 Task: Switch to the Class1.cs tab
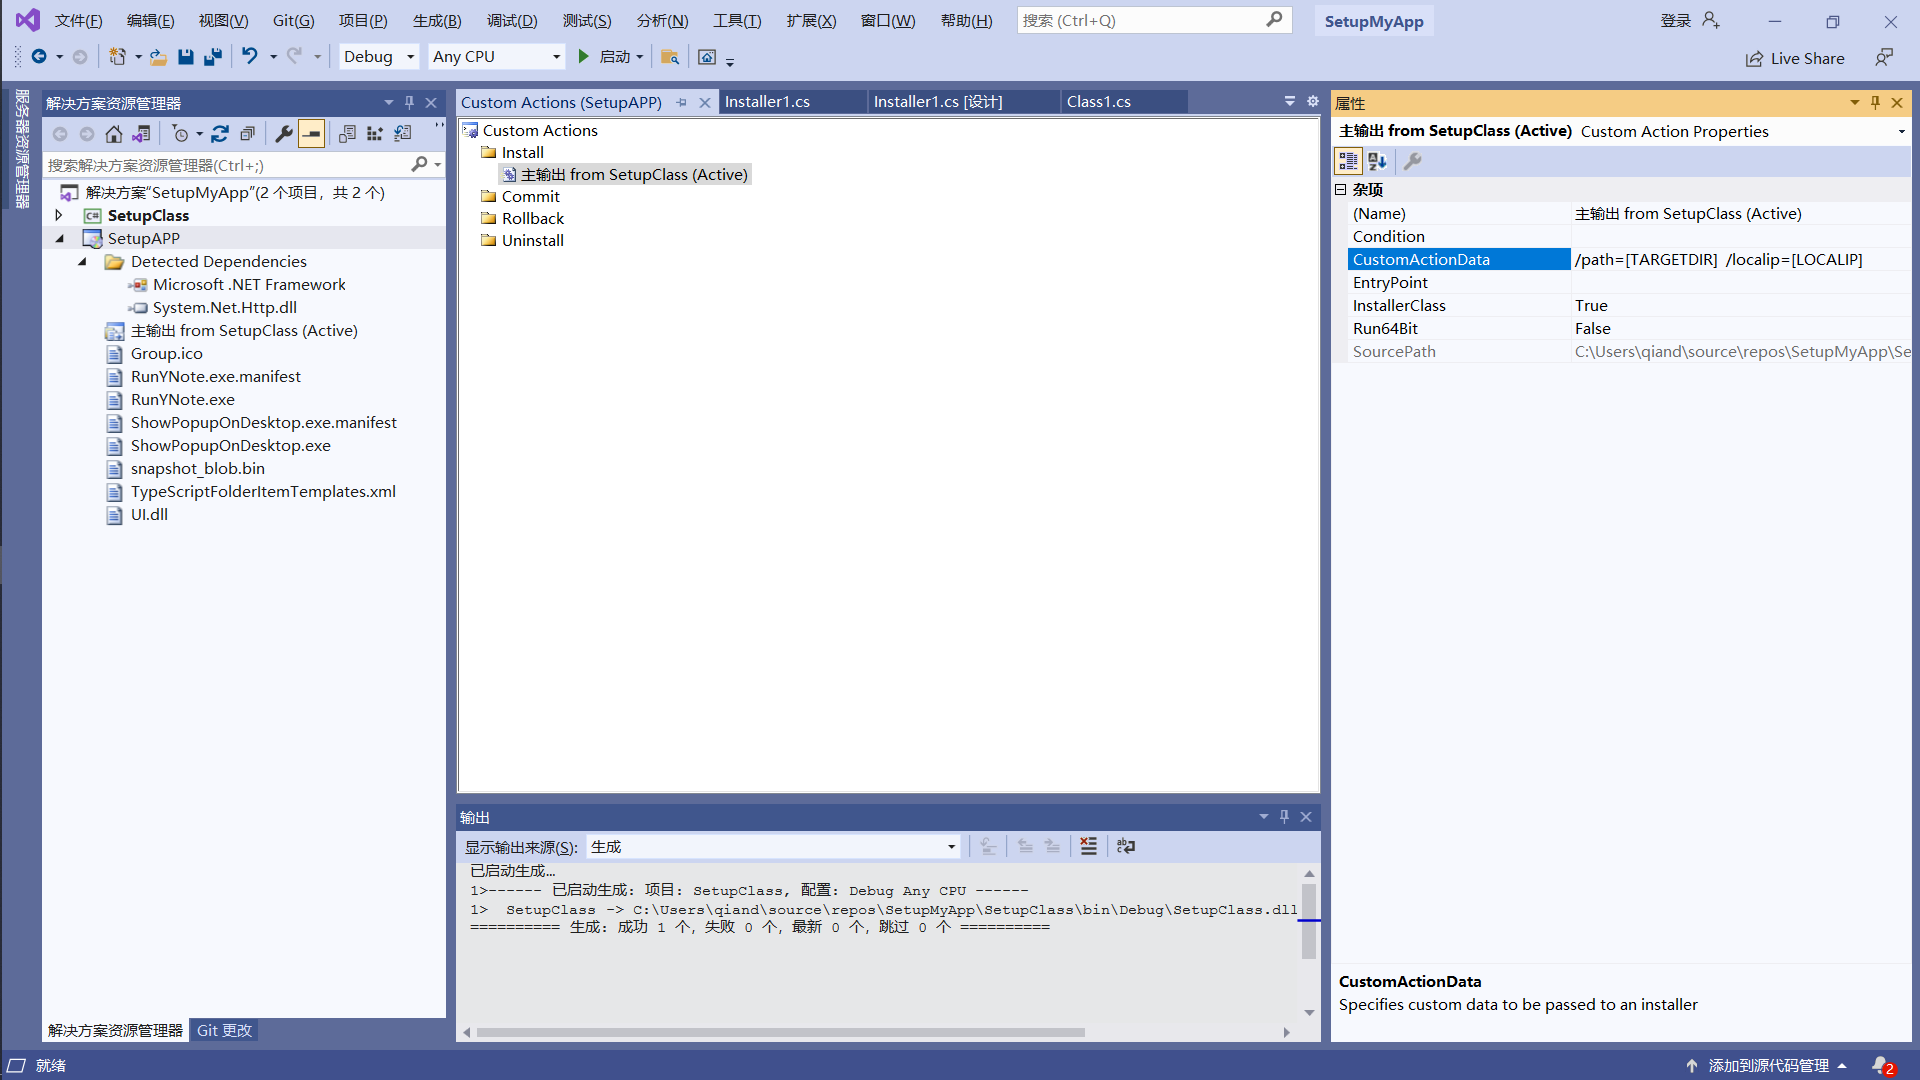coord(1098,102)
